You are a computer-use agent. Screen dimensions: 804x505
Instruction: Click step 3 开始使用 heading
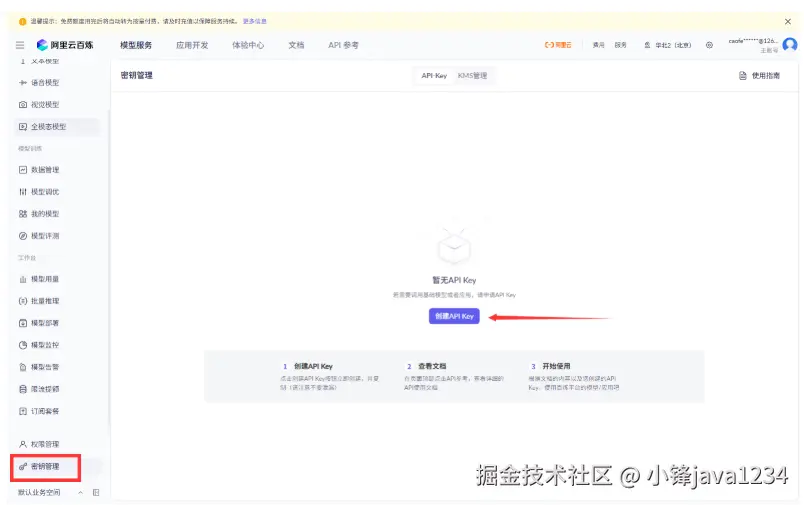556,366
